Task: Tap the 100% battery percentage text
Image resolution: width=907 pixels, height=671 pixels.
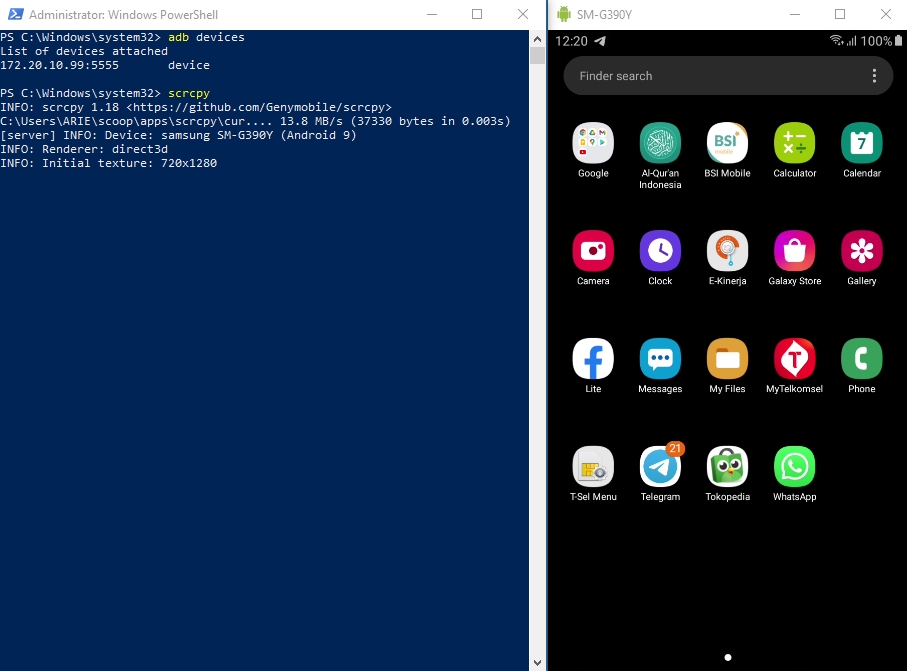Action: [876, 41]
